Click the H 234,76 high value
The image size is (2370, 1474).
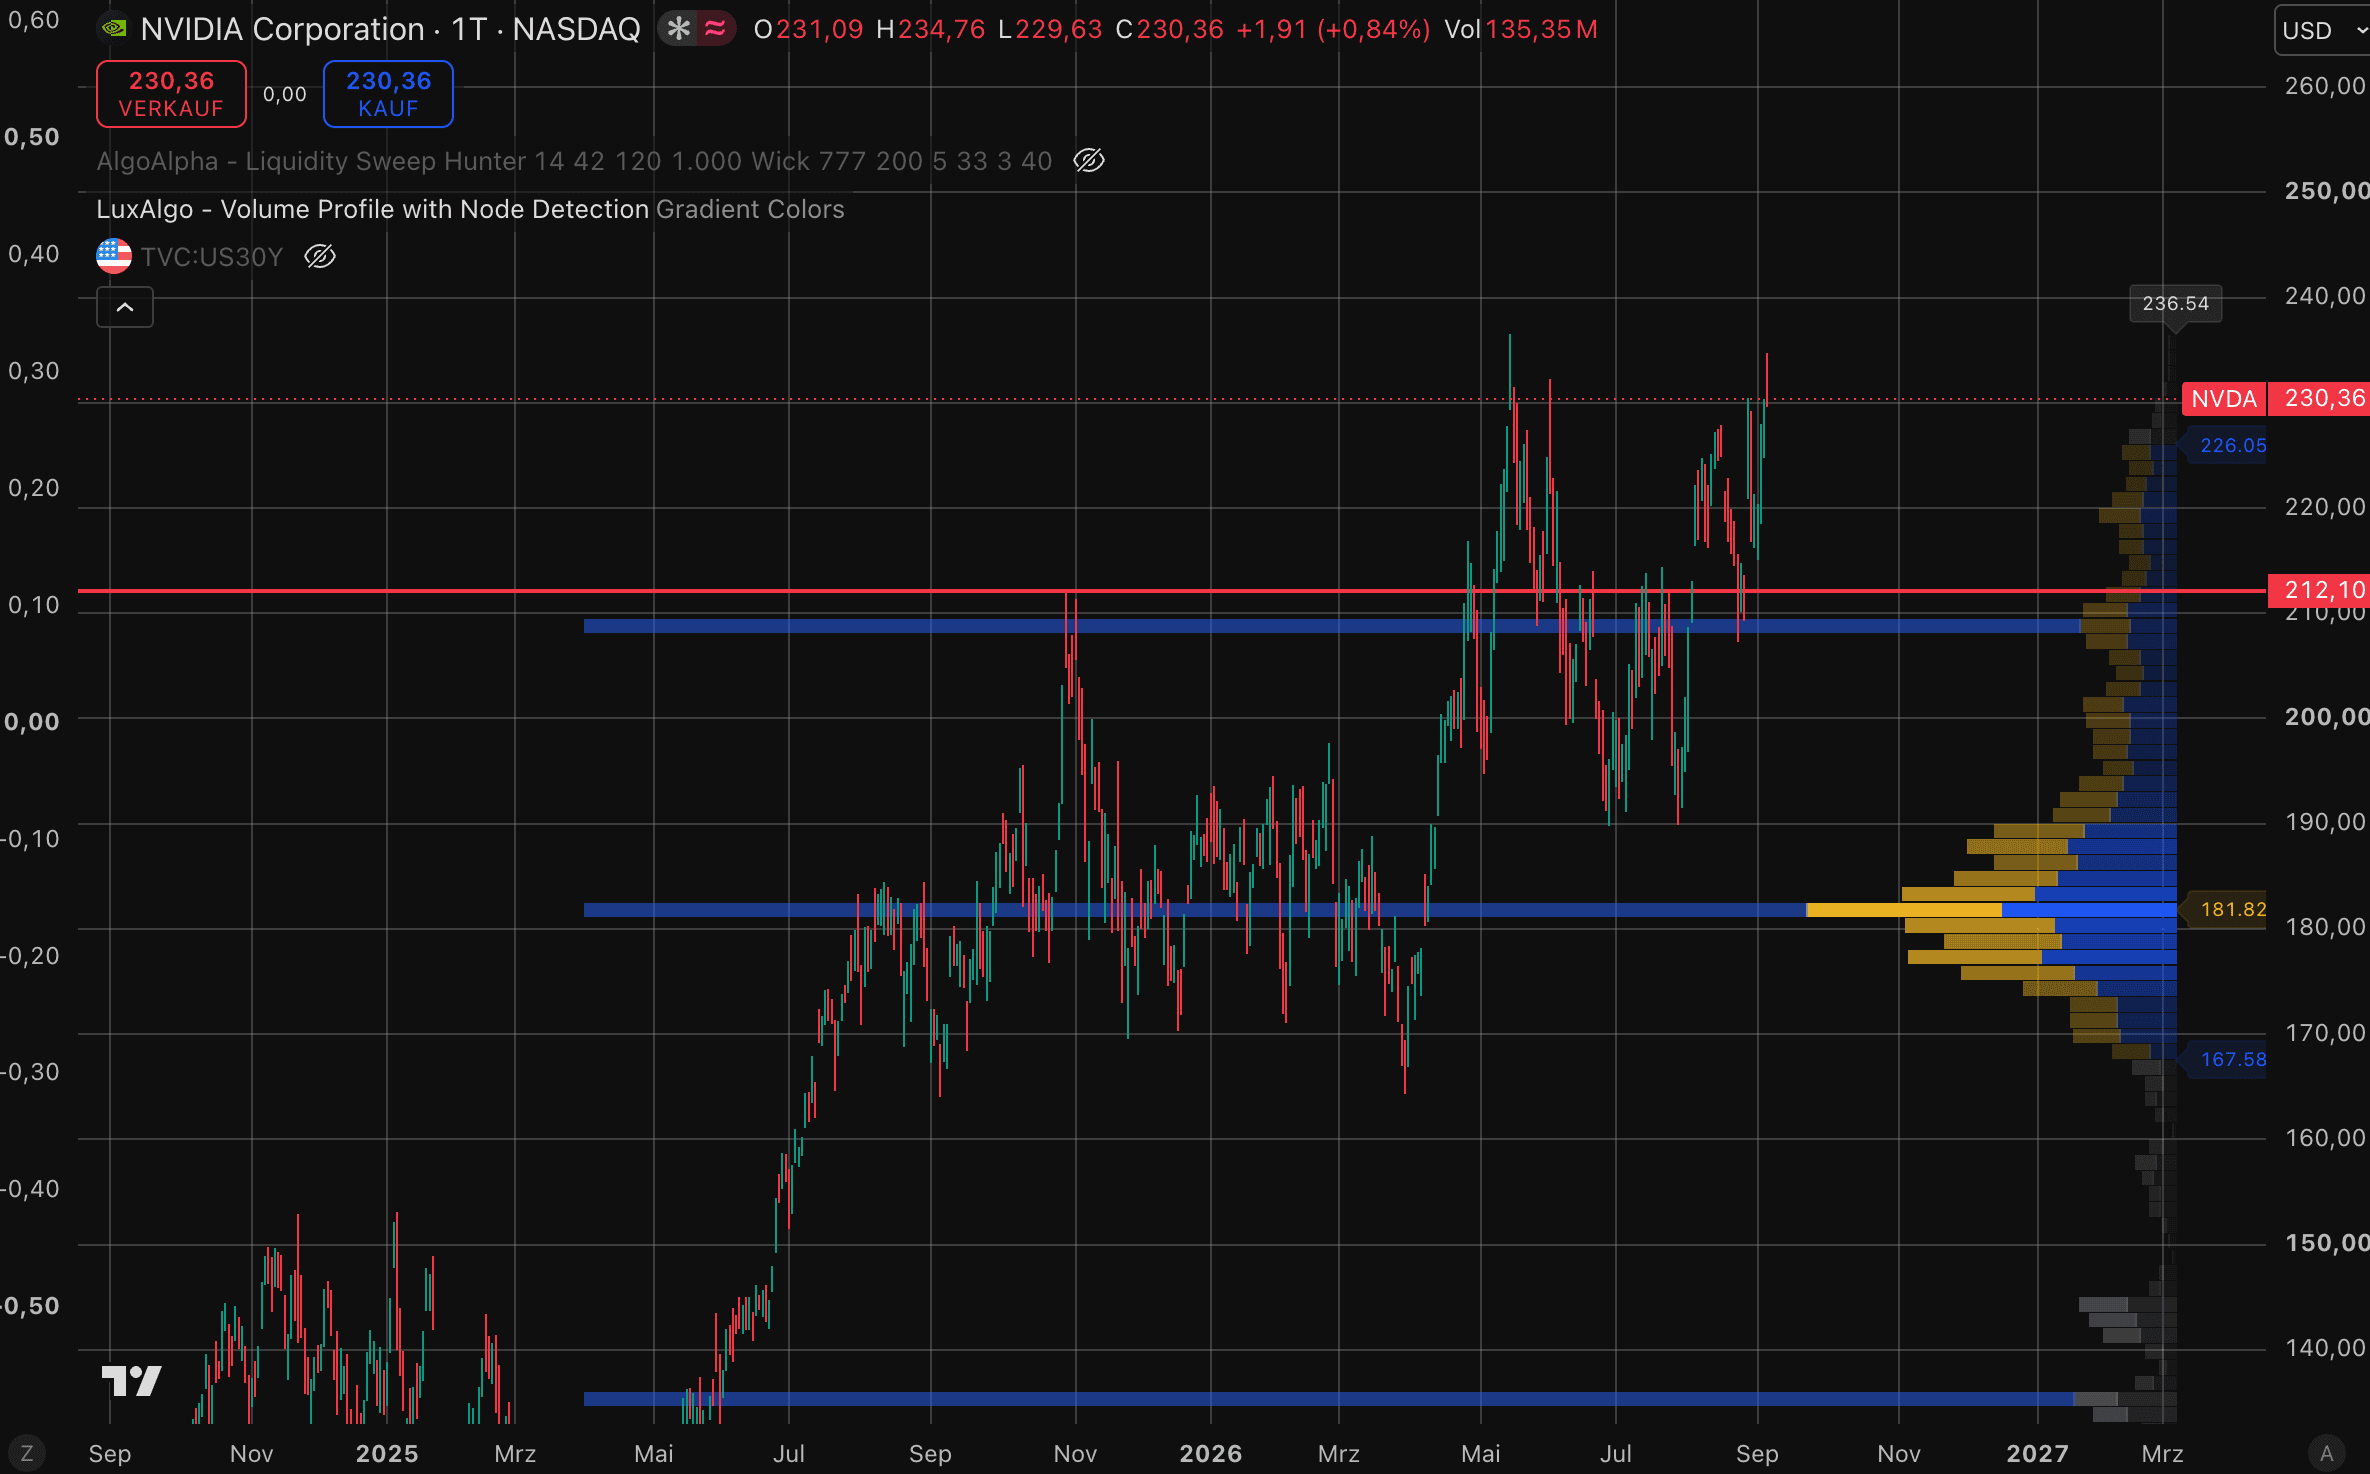tap(931, 29)
